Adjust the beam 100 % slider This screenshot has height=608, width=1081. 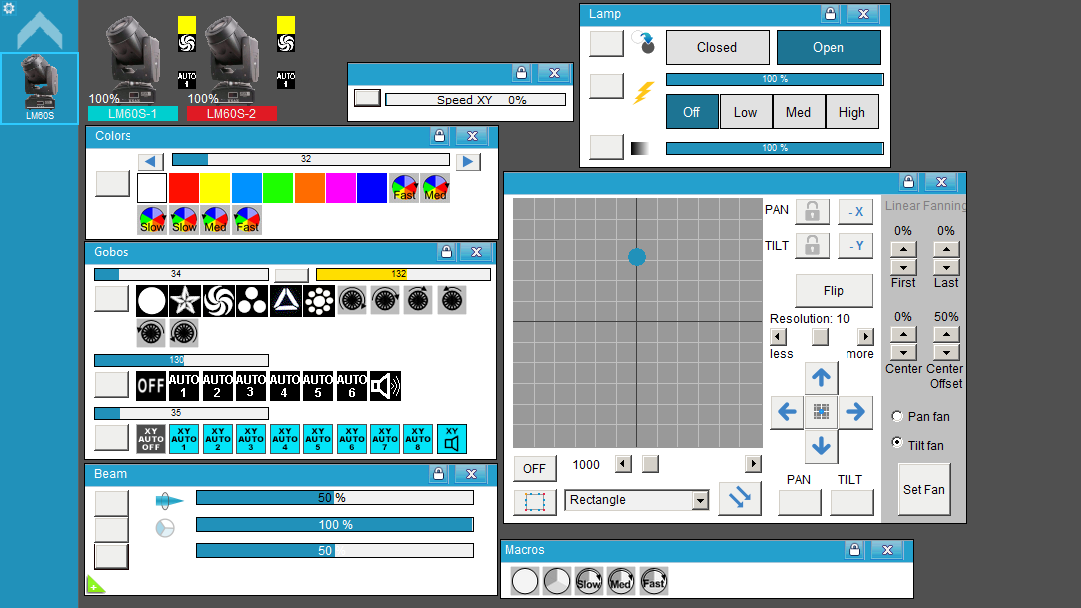(x=335, y=525)
